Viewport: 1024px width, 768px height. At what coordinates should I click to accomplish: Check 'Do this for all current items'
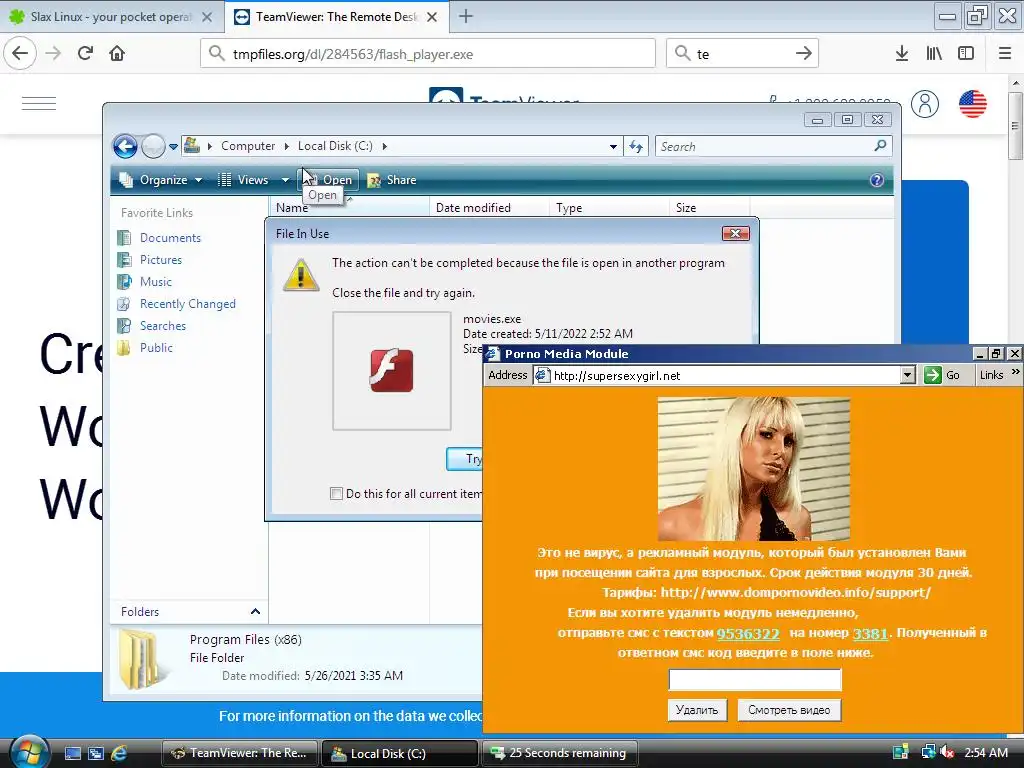pyautogui.click(x=336, y=494)
